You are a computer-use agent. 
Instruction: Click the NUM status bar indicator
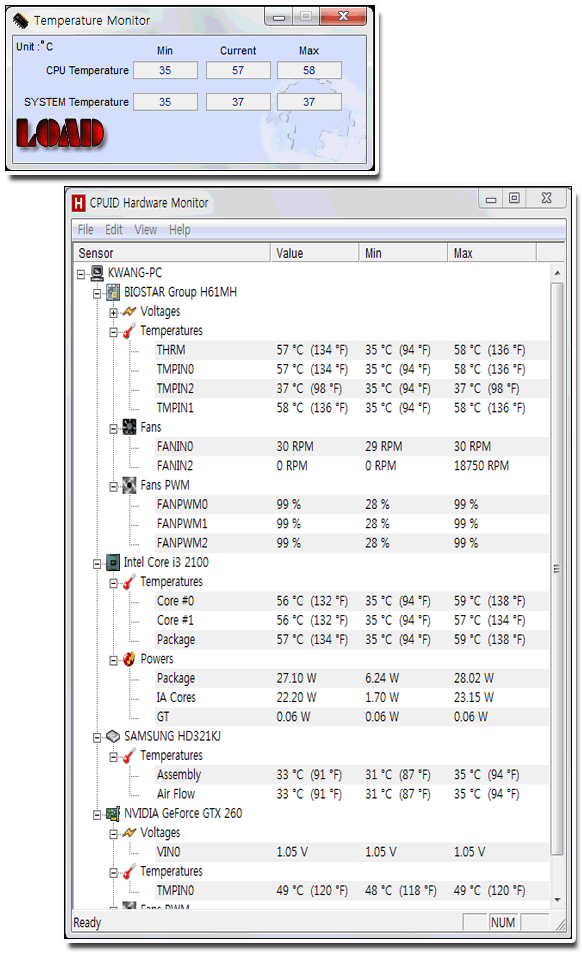pyautogui.click(x=503, y=922)
